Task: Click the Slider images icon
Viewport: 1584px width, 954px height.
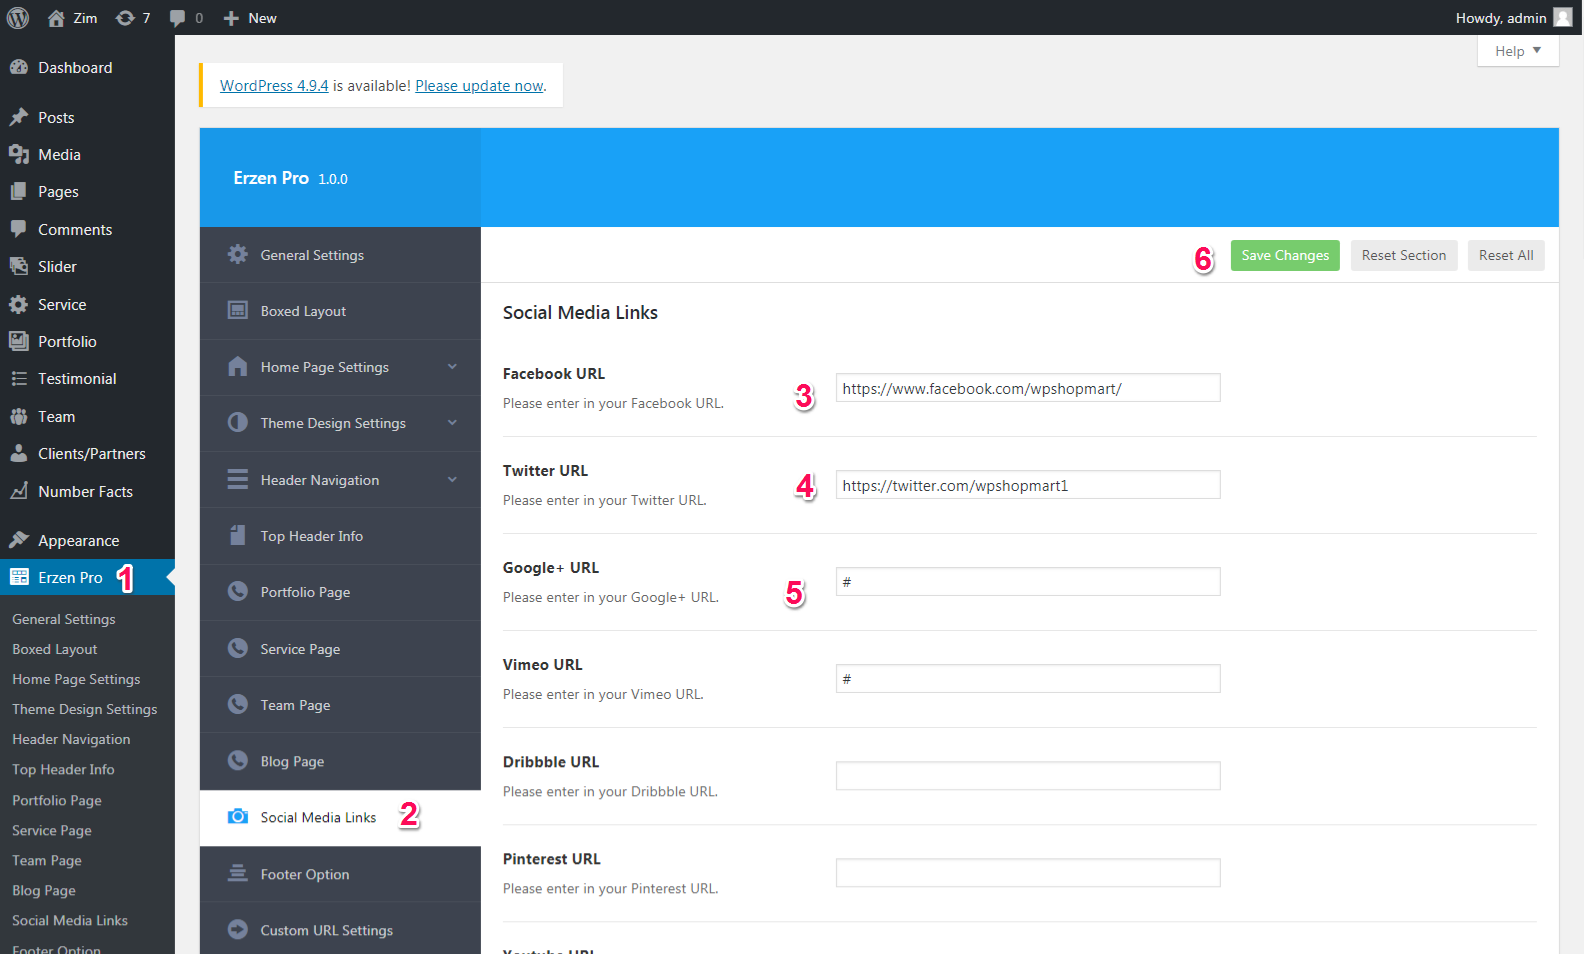Action: point(18,266)
